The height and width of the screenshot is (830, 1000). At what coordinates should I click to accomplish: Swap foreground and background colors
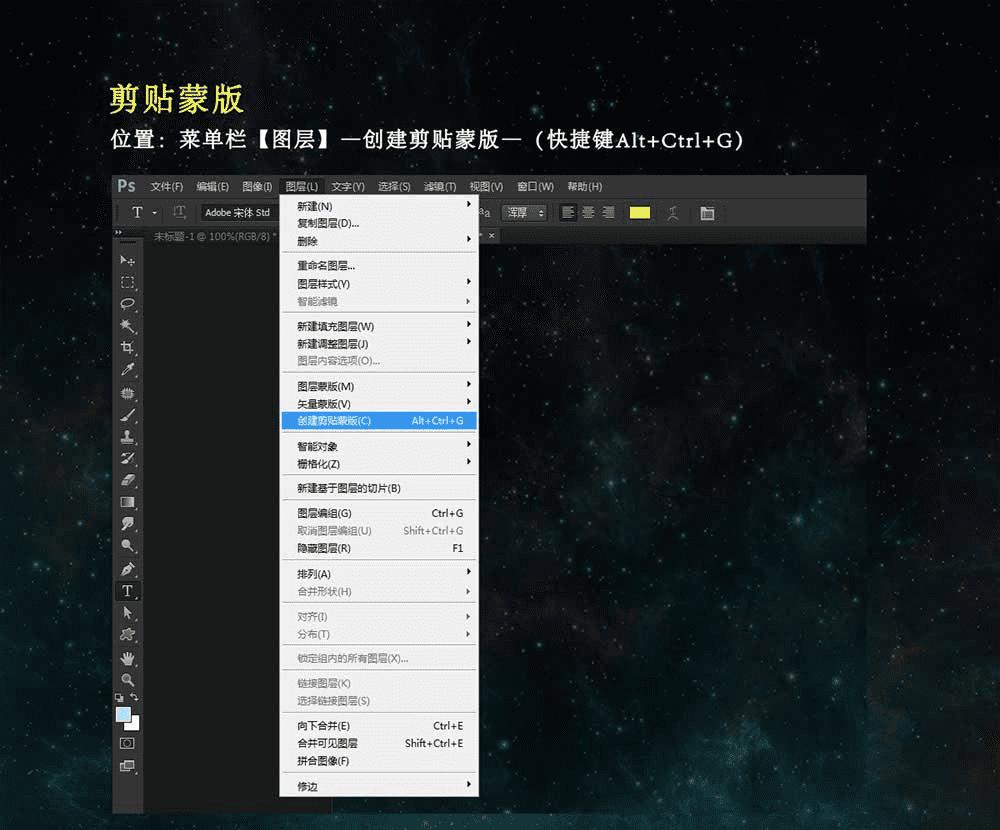point(134,697)
